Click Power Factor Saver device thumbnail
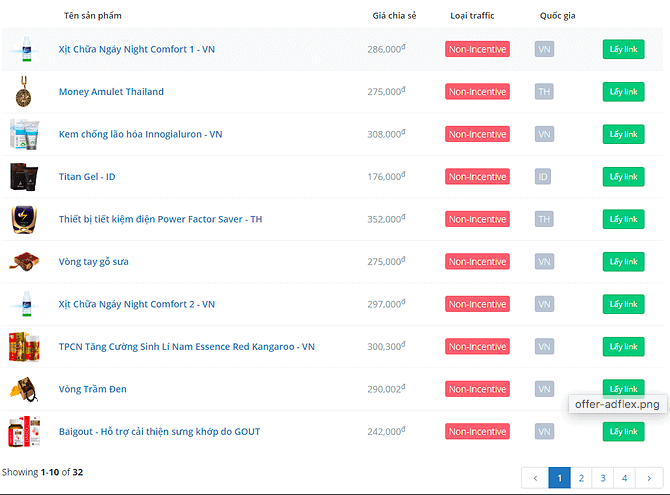 [x=24, y=219]
